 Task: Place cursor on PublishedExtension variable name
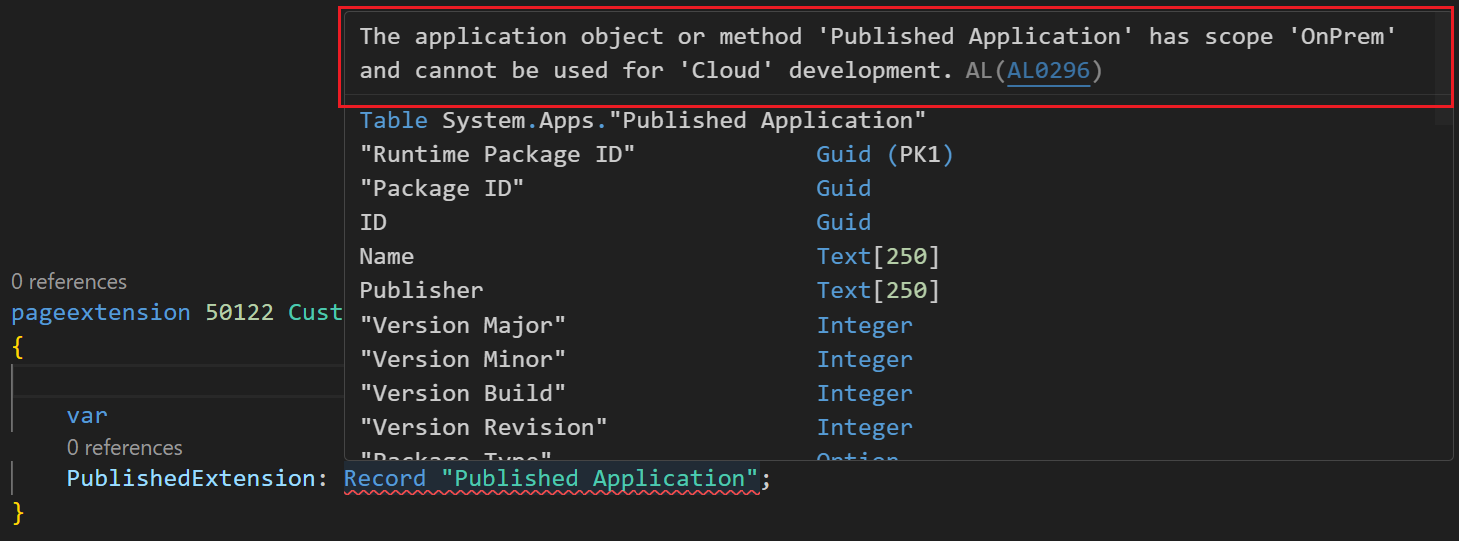pos(188,479)
